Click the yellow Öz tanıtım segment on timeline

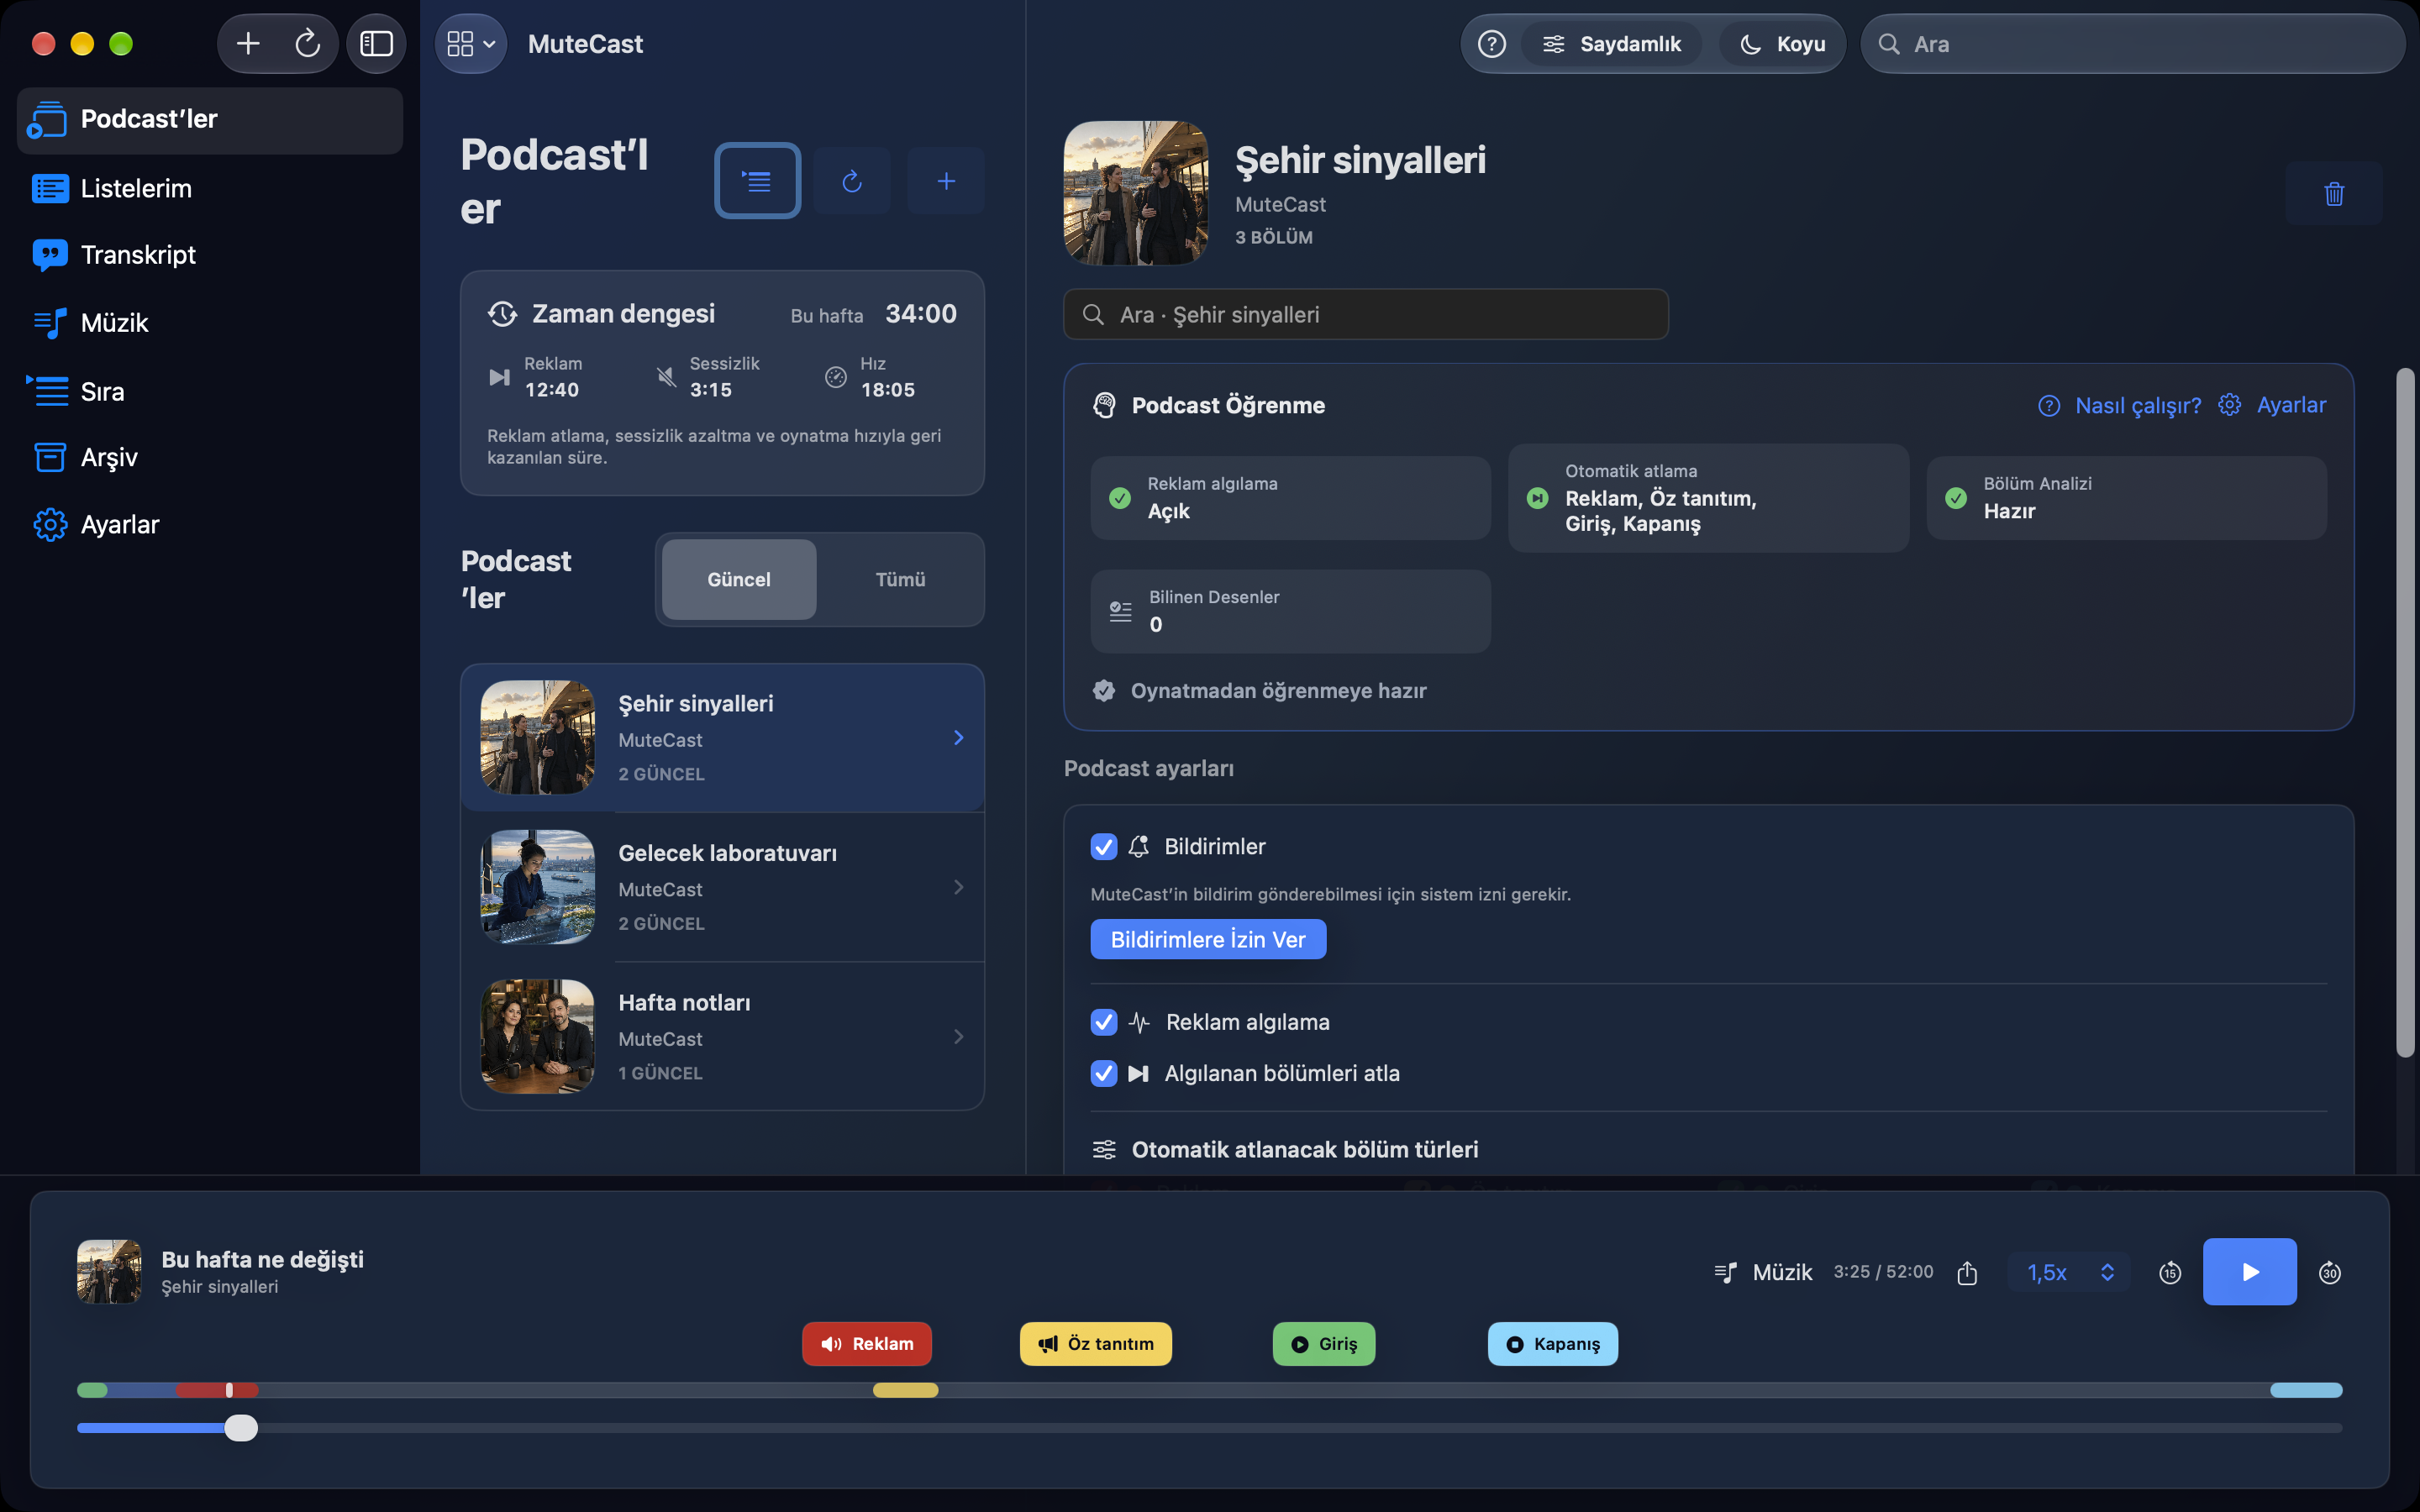tap(905, 1390)
